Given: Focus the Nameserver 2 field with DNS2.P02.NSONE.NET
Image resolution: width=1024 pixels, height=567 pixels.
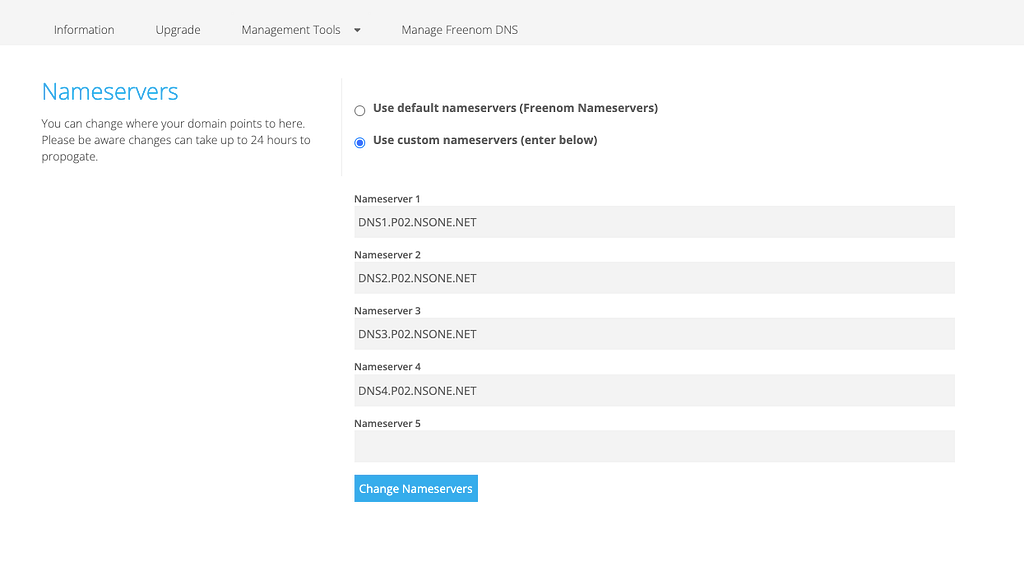Looking at the screenshot, I should 654,278.
